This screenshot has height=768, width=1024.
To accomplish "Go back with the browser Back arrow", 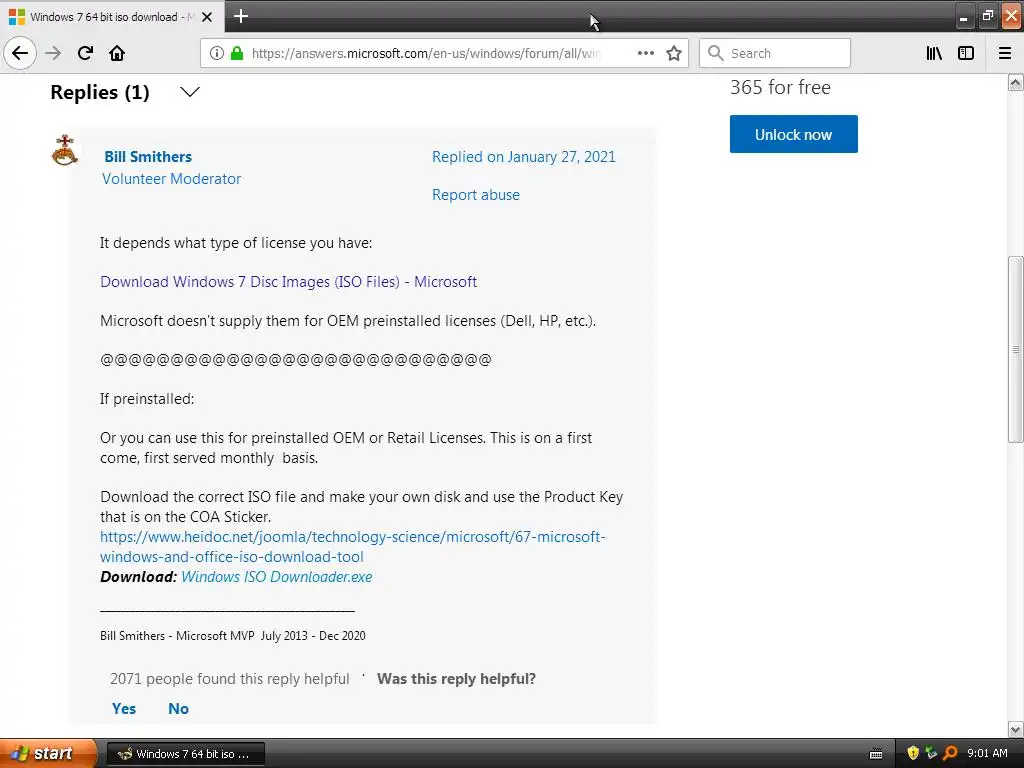I will pyautogui.click(x=20, y=53).
